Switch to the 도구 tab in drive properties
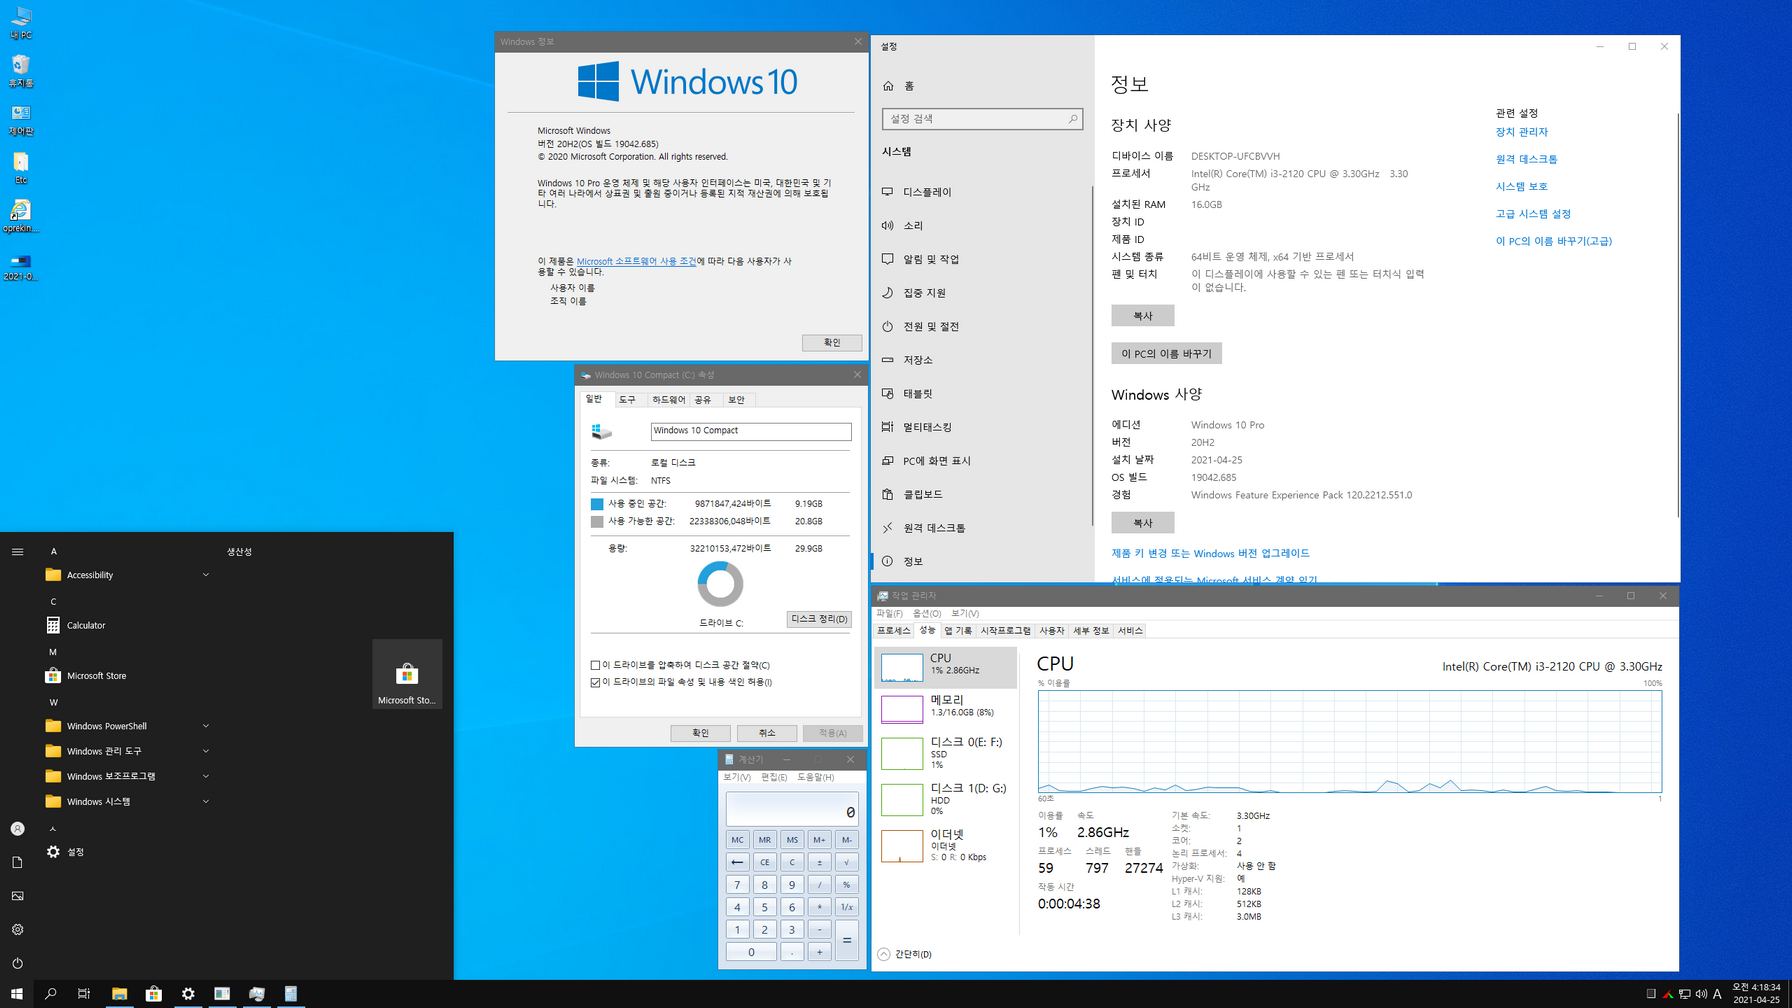Image resolution: width=1792 pixels, height=1008 pixels. point(627,399)
